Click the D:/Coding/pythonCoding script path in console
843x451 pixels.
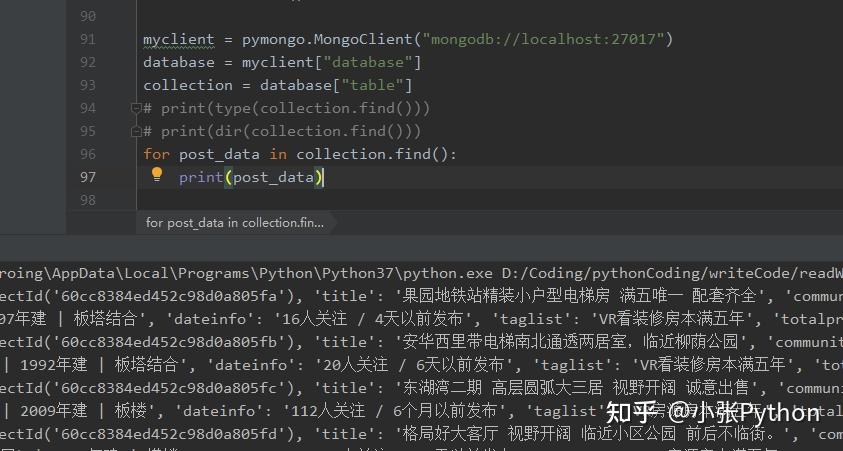[x=672, y=274]
